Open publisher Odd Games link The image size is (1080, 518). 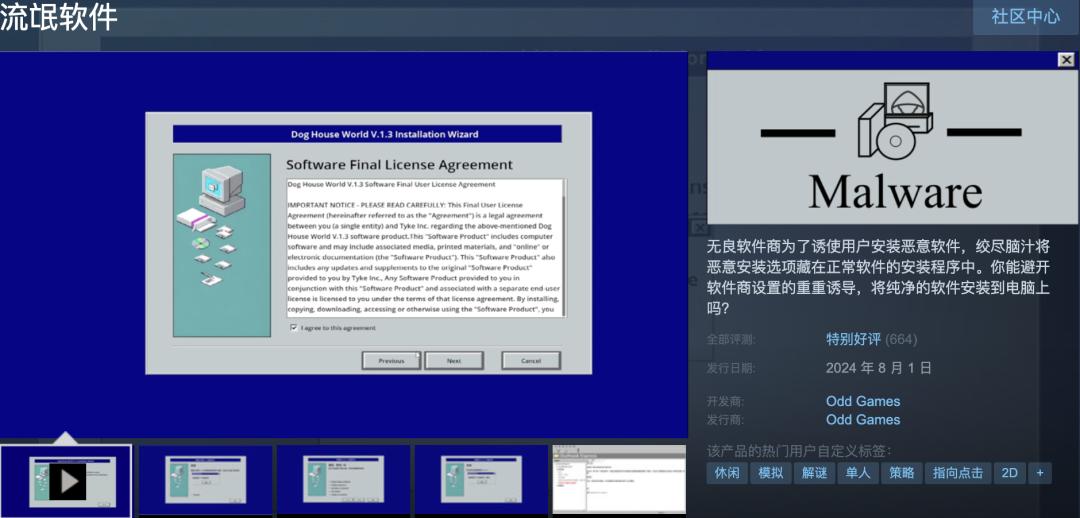(x=863, y=419)
